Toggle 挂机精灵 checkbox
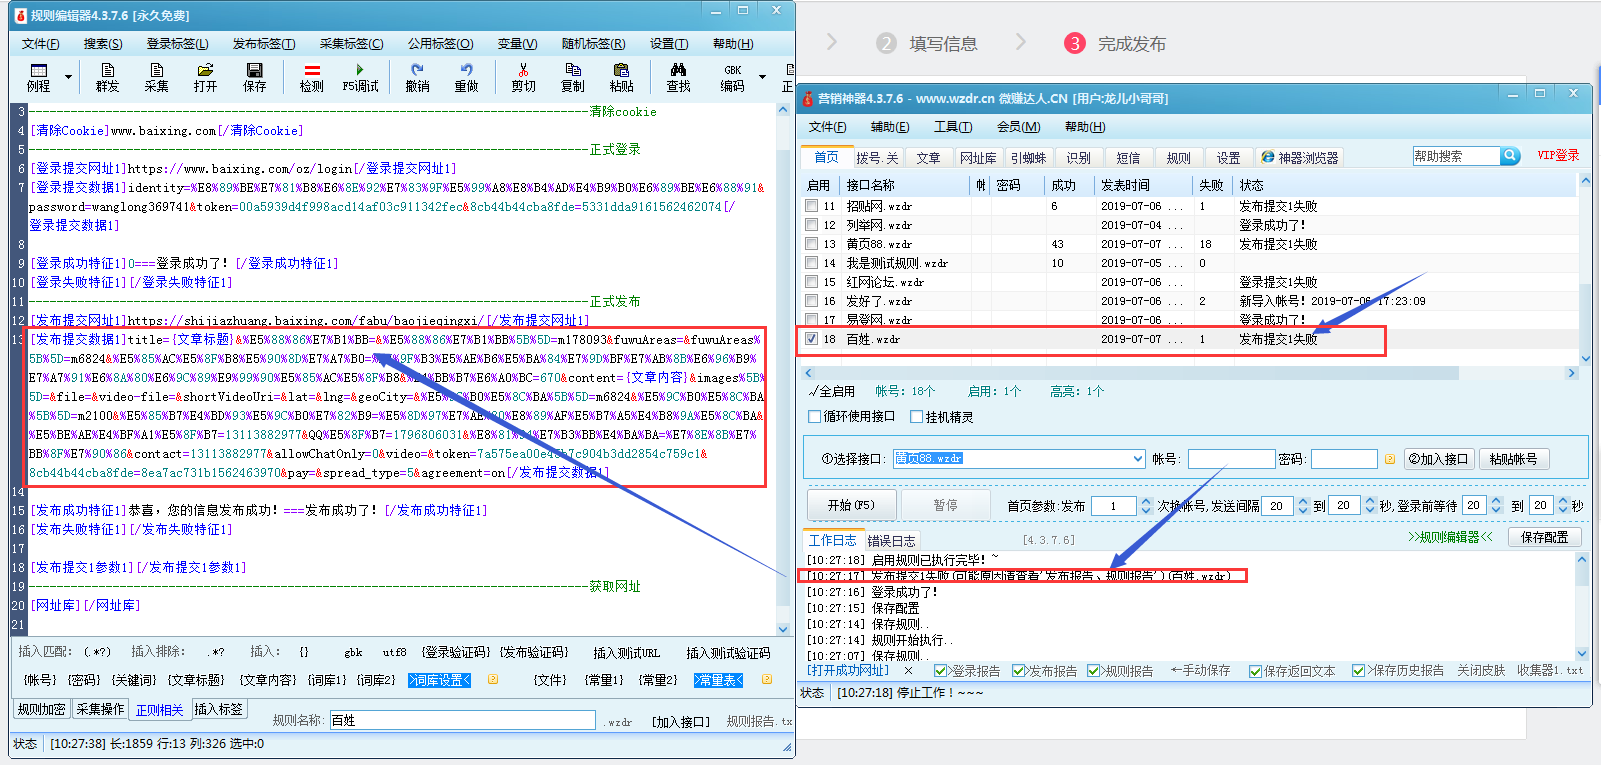This screenshot has width=1601, height=765. point(916,416)
